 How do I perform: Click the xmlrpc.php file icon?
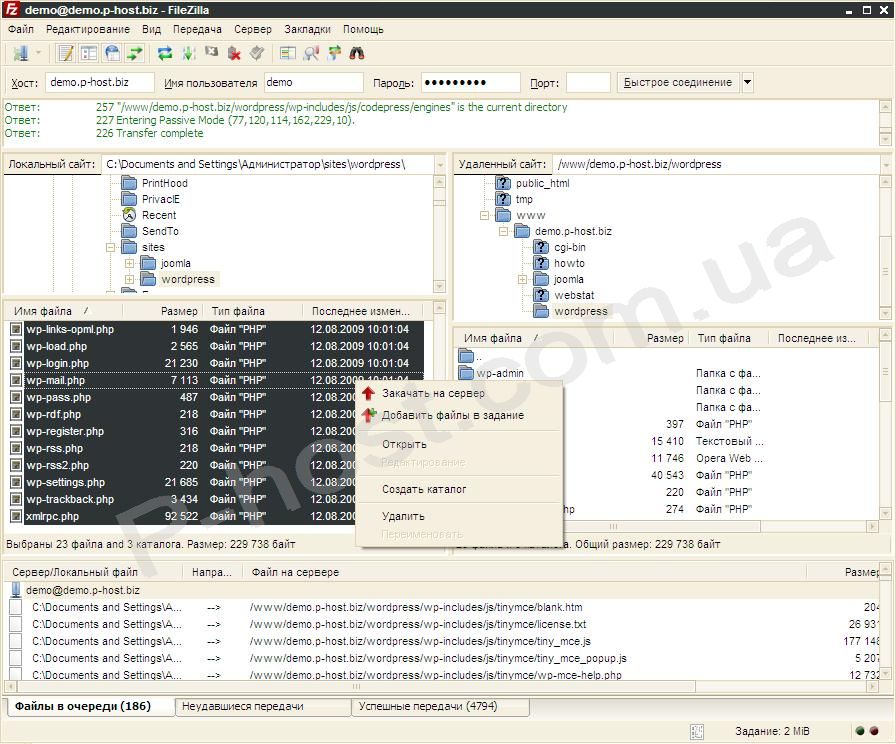click(16, 516)
